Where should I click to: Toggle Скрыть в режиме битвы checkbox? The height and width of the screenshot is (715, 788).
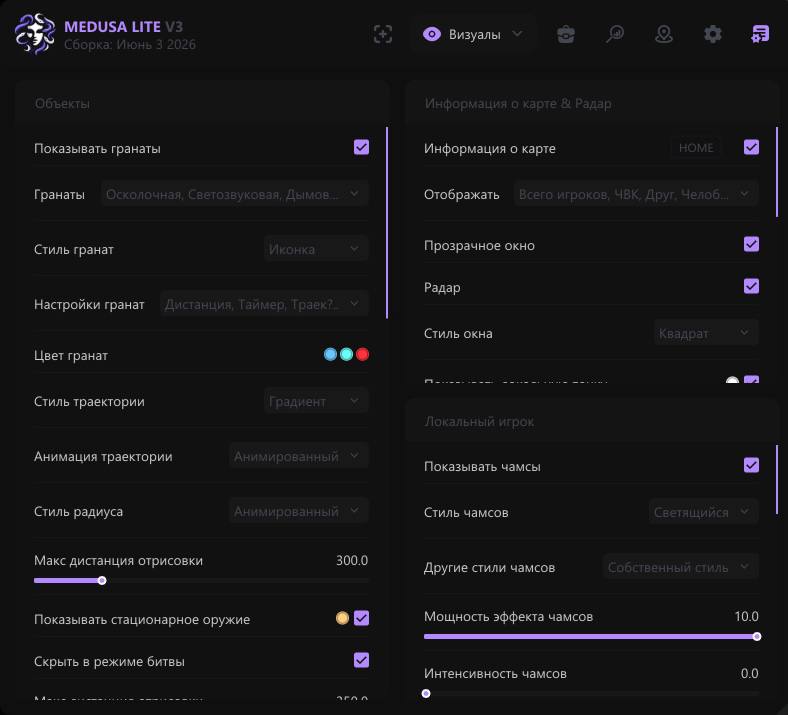click(361, 660)
